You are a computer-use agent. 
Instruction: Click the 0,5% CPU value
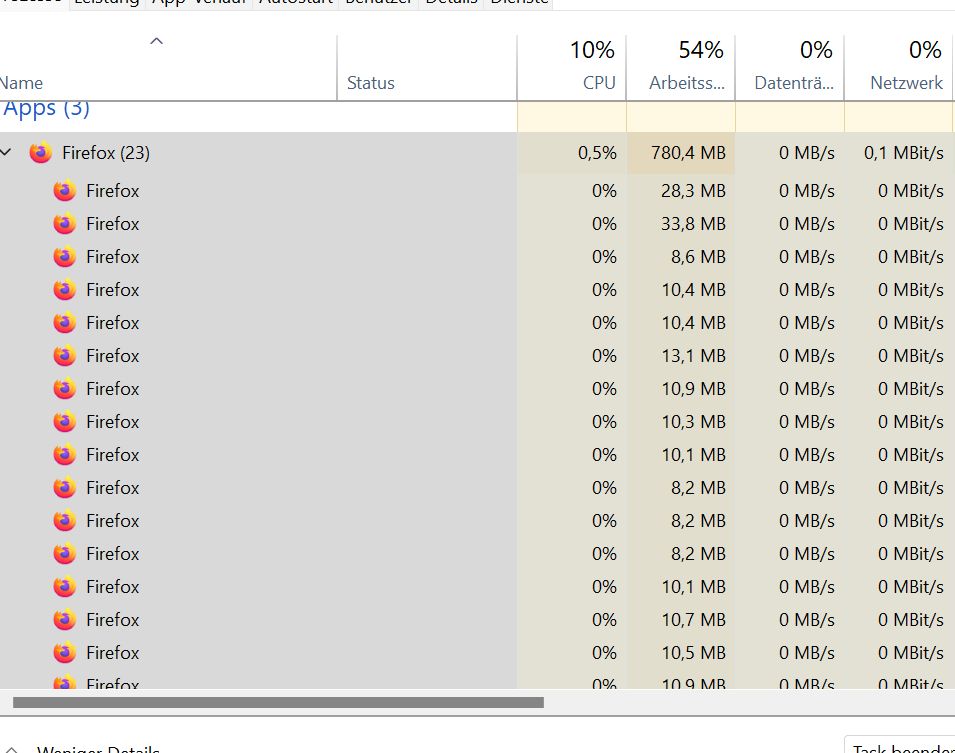point(597,152)
